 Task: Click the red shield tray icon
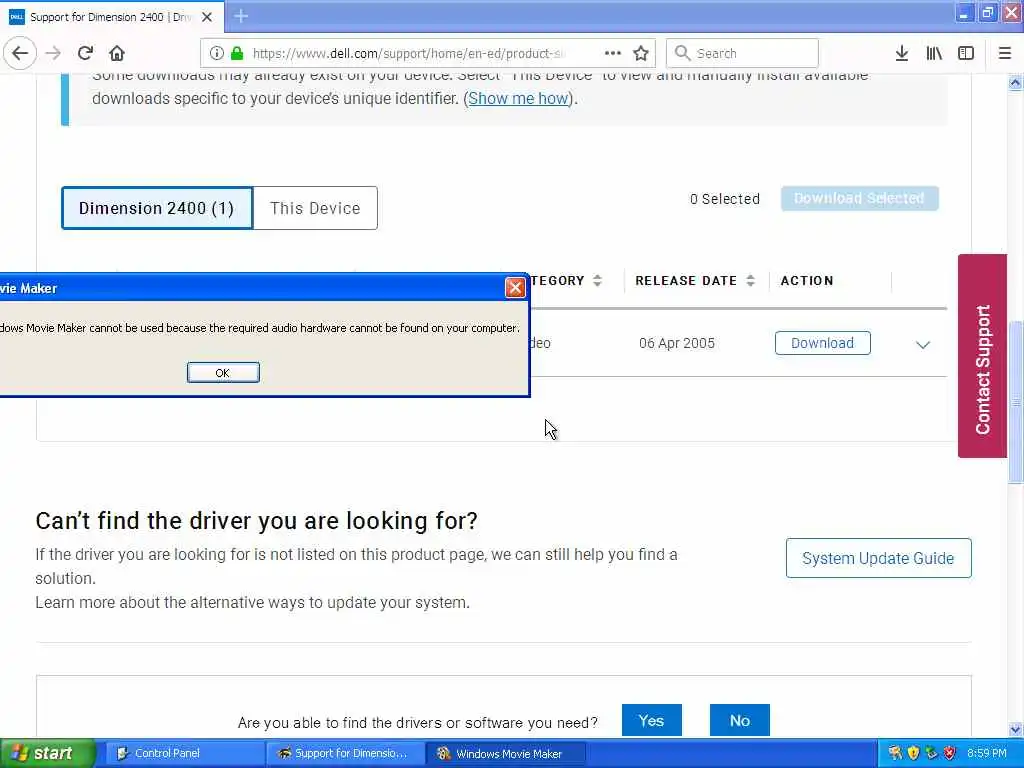pyautogui.click(x=950, y=753)
